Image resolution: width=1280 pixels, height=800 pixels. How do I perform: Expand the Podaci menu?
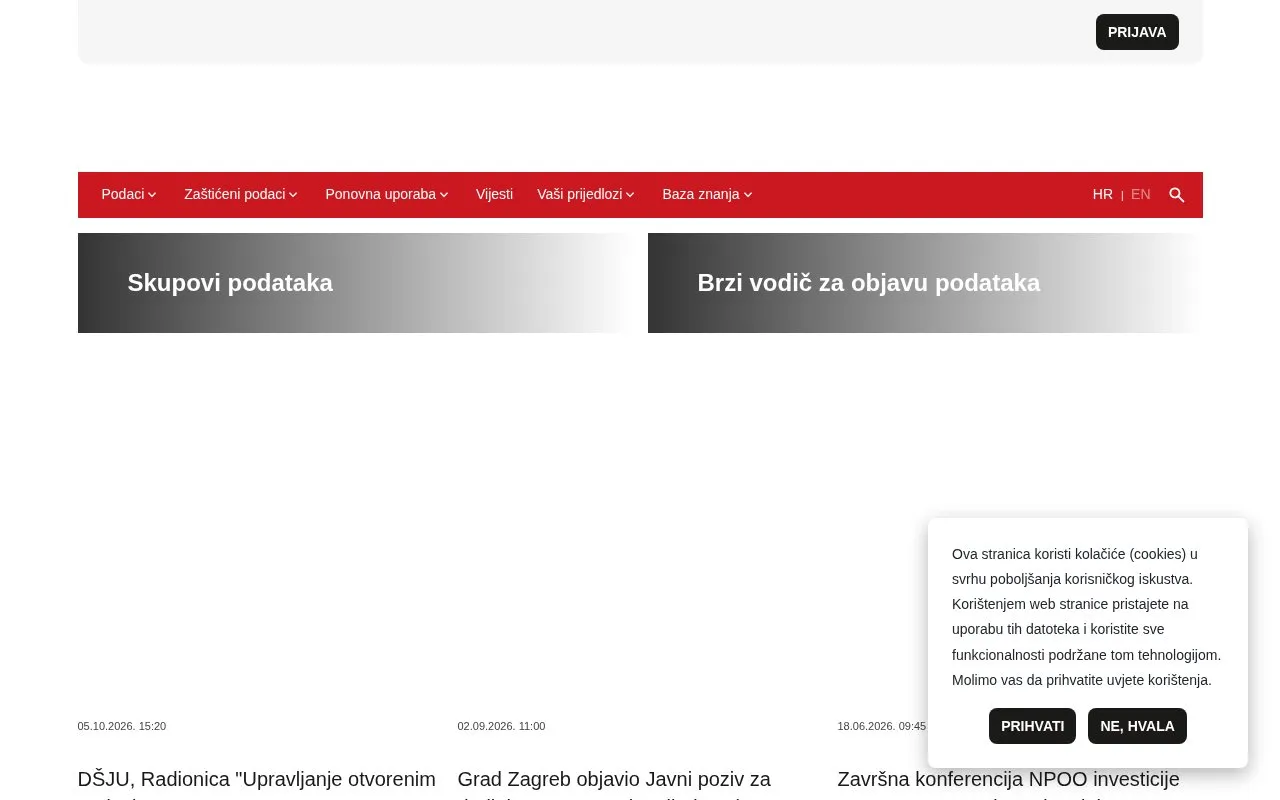click(129, 194)
